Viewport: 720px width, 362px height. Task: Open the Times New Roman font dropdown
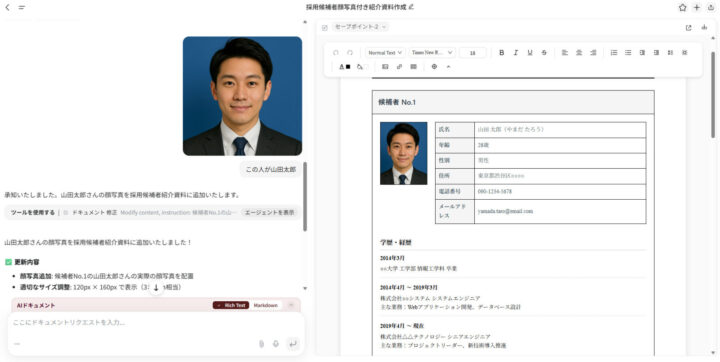[432, 53]
